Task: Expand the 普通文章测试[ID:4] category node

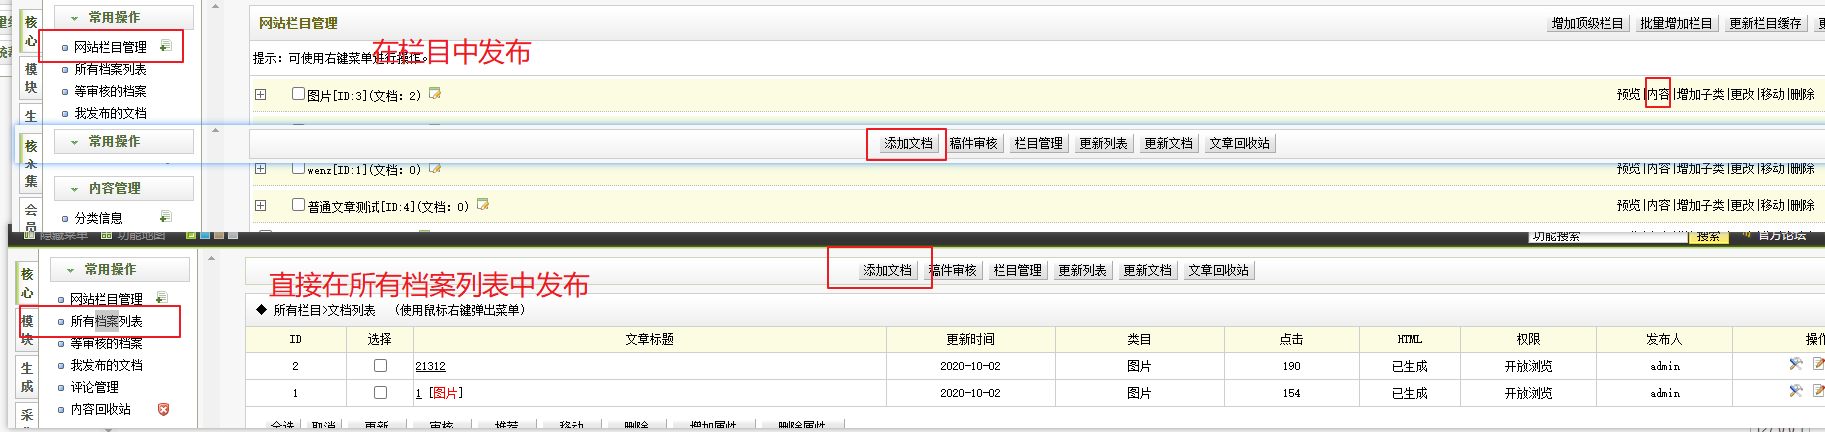Action: click(260, 205)
